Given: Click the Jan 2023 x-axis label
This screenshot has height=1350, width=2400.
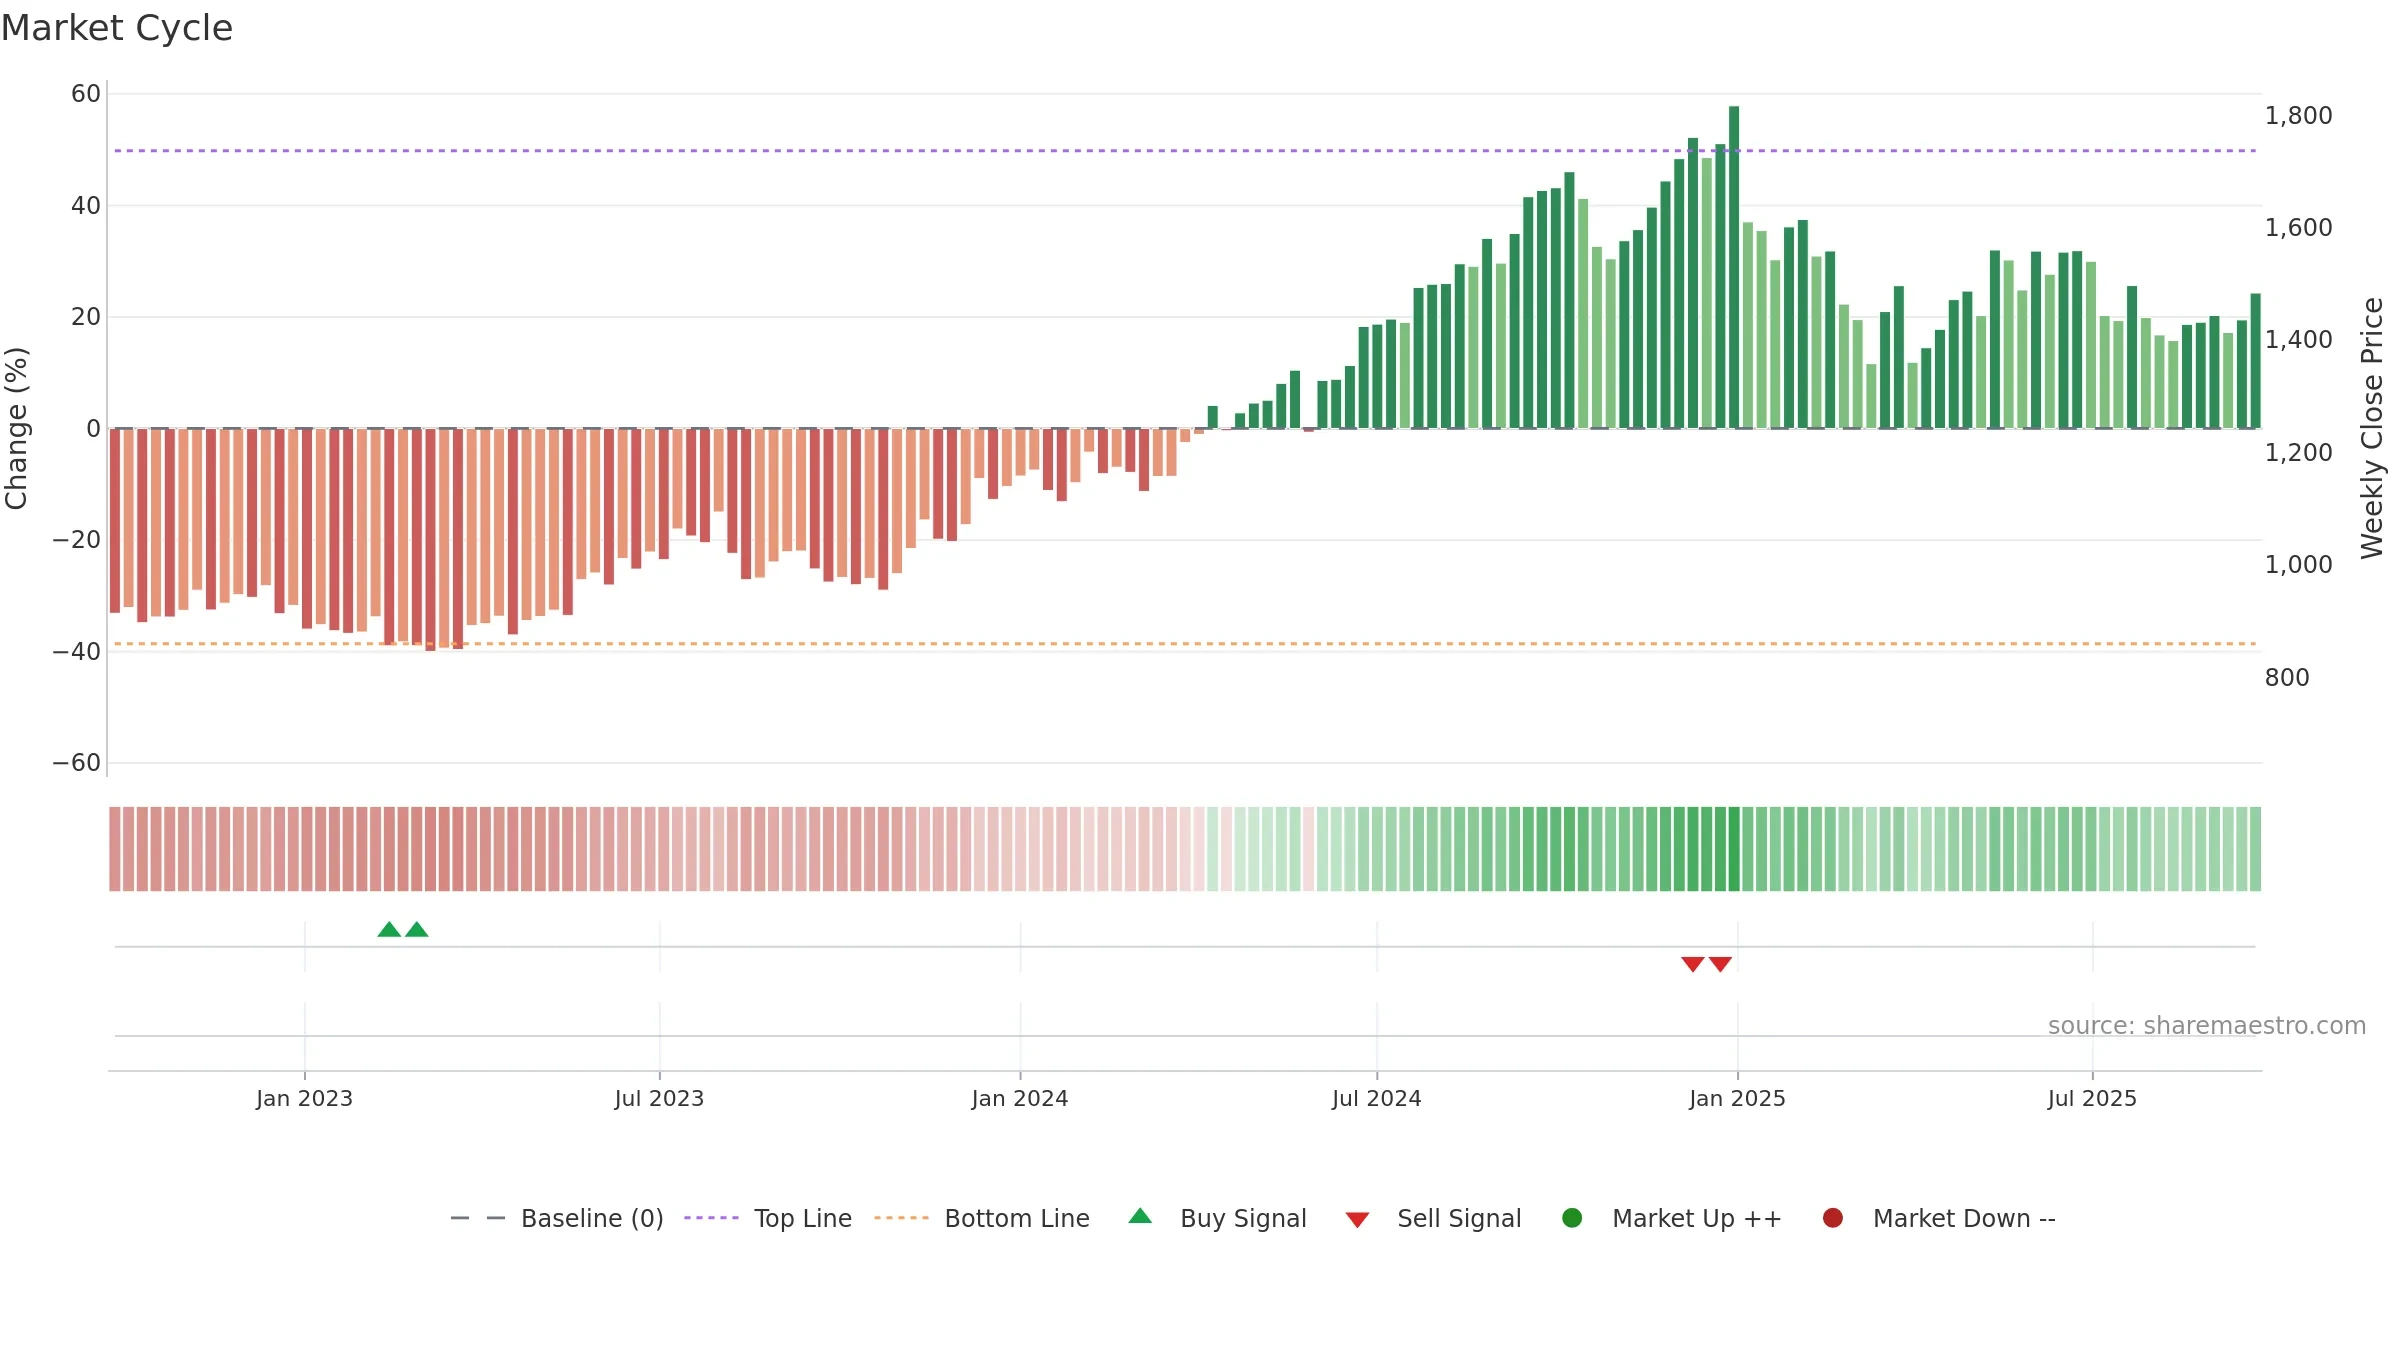Looking at the screenshot, I should point(304,1099).
